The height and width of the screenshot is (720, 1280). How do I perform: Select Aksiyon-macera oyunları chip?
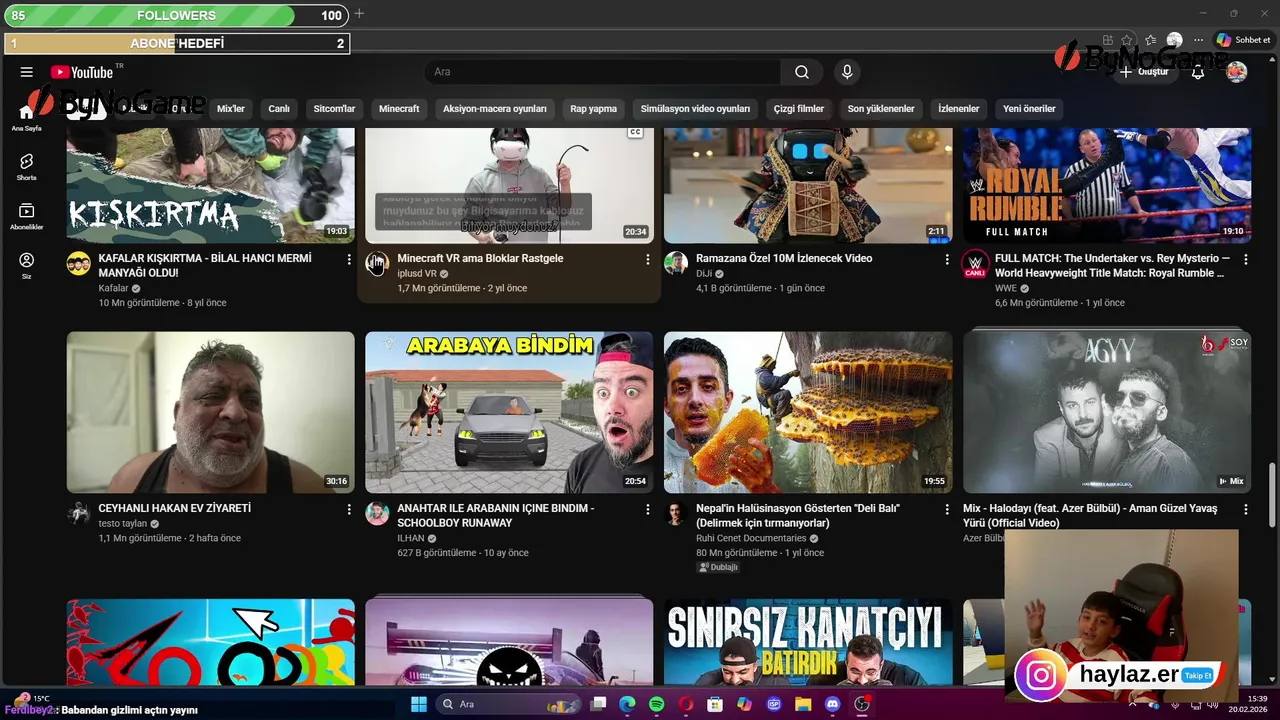[x=495, y=108]
